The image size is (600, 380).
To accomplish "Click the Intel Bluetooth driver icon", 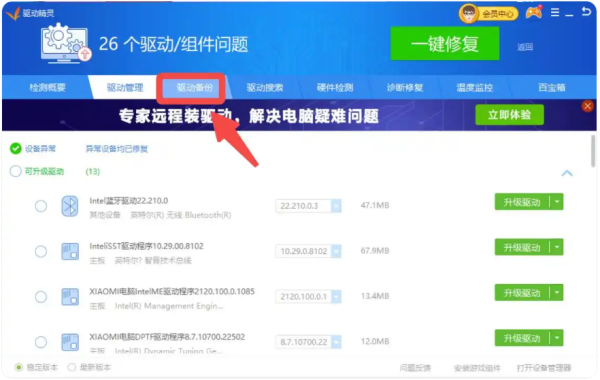I will pos(70,206).
